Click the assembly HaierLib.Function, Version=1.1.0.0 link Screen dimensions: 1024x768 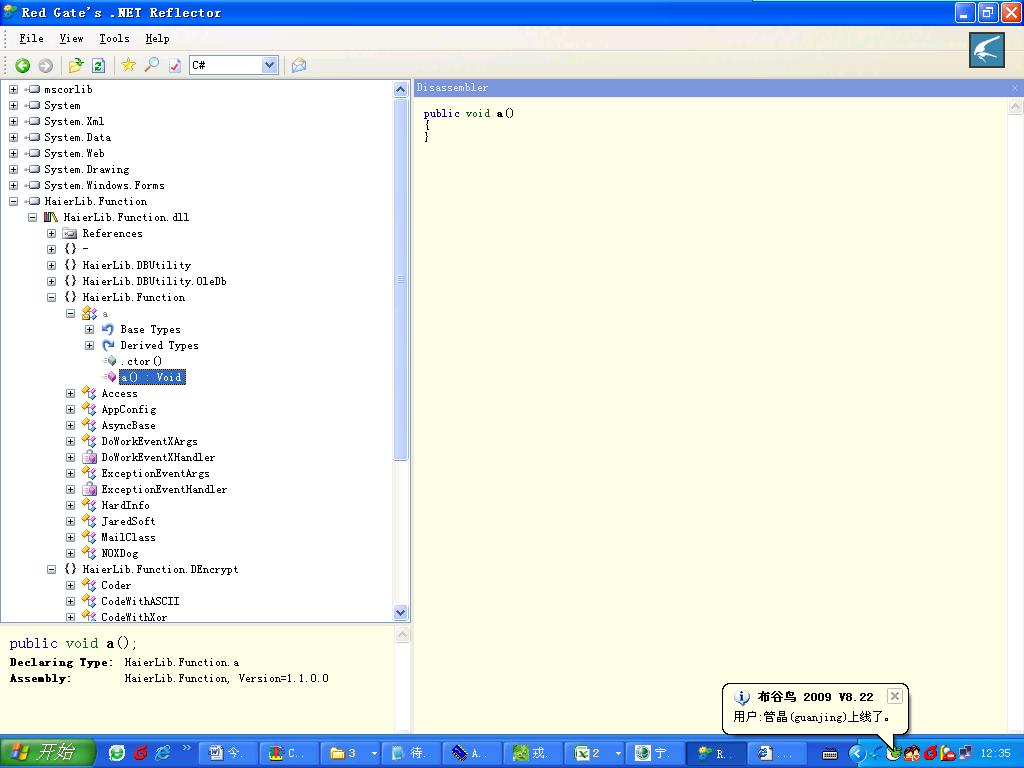click(227, 679)
